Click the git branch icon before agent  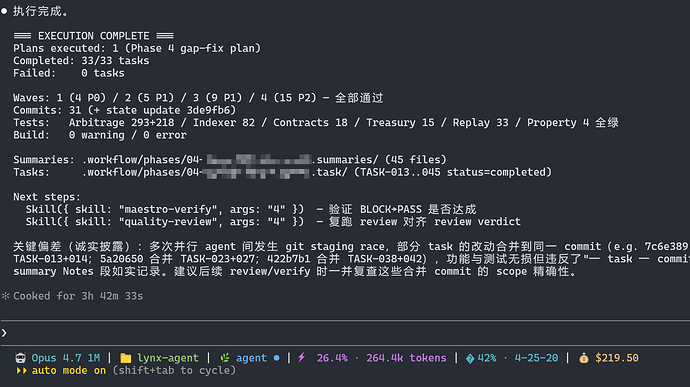[x=225, y=358]
